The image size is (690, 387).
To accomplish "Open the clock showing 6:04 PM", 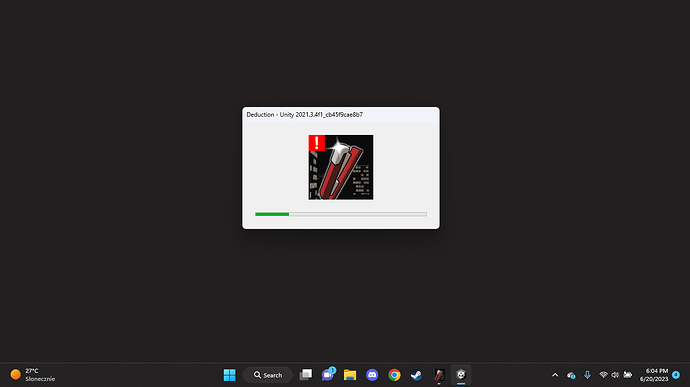I will pos(654,375).
